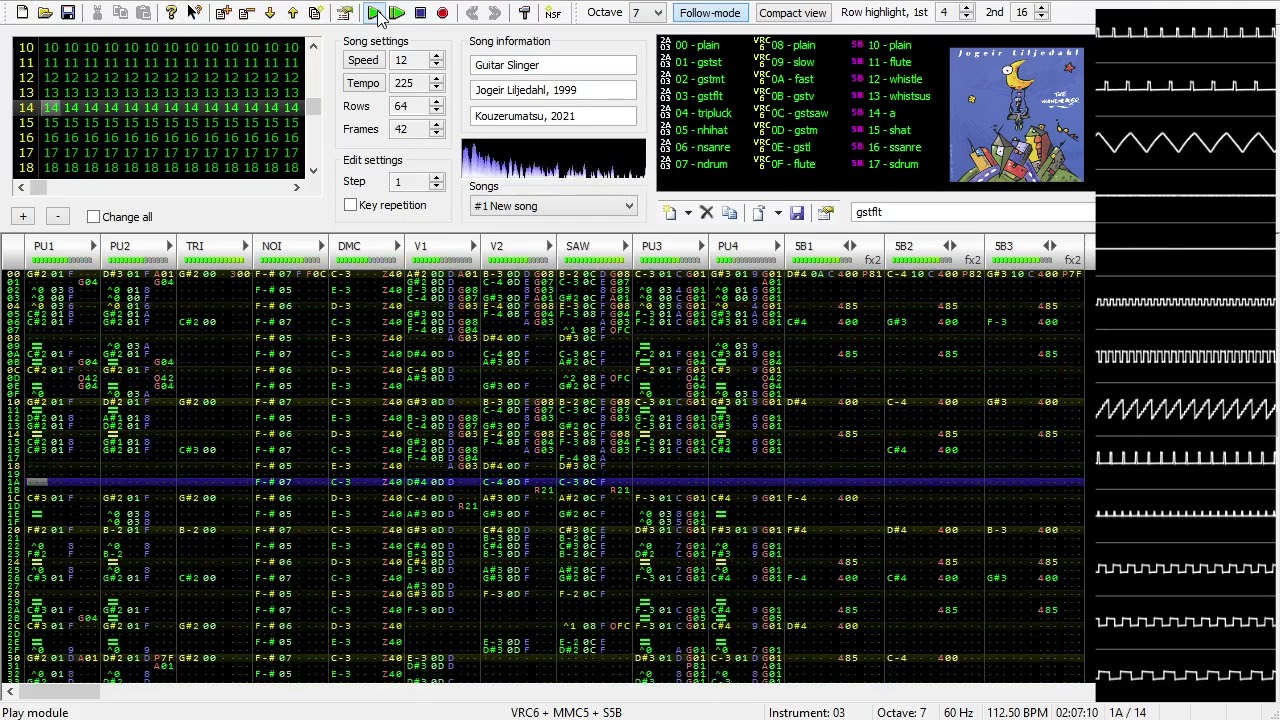Screen dimensions: 1280x720
Task: Adjust the 2nd row highlight spinner
Action: click(1041, 13)
